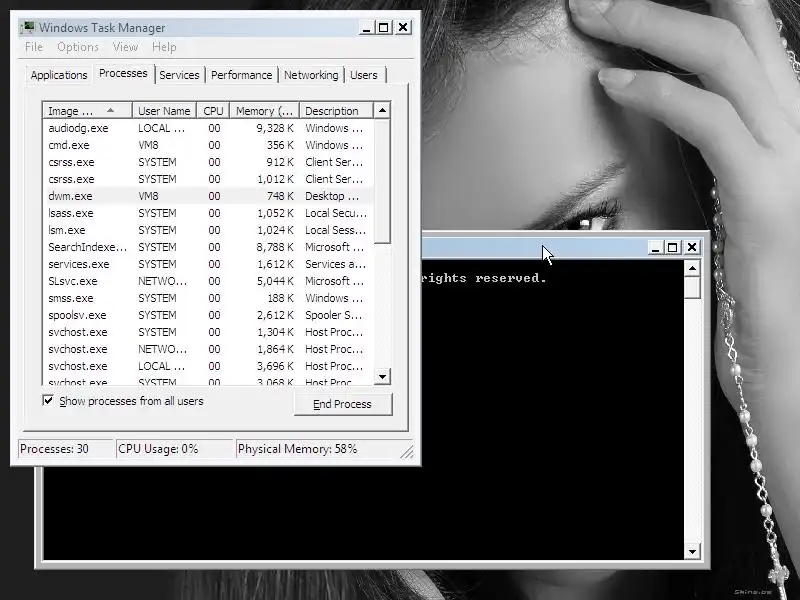Viewport: 800px width, 600px height.
Task: Select the services.exe process
Action: click(x=209, y=264)
